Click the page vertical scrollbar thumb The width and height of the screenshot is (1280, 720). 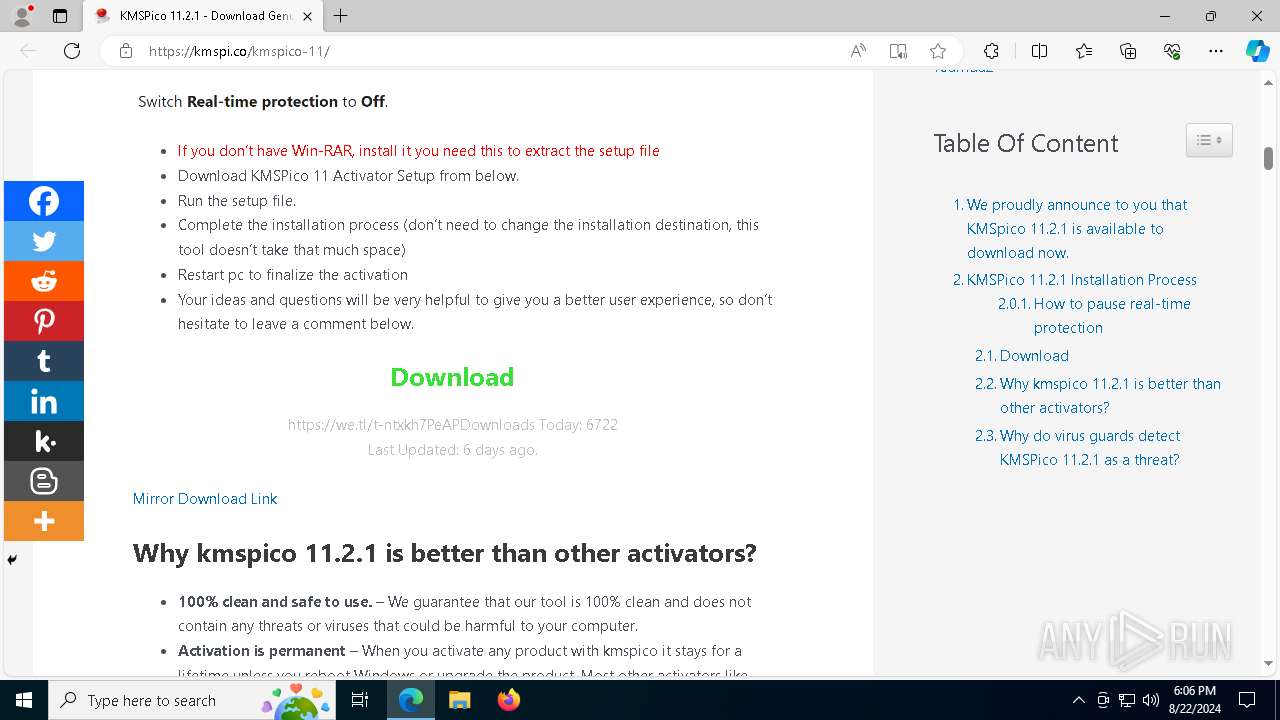[x=1268, y=158]
